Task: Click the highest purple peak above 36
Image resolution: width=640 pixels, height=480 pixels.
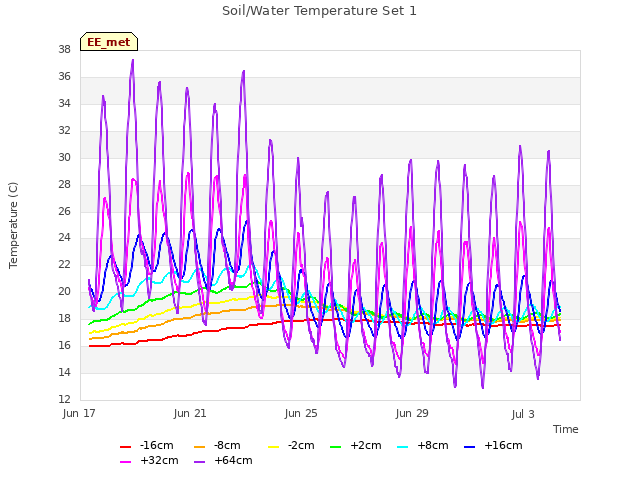Action: [133, 60]
